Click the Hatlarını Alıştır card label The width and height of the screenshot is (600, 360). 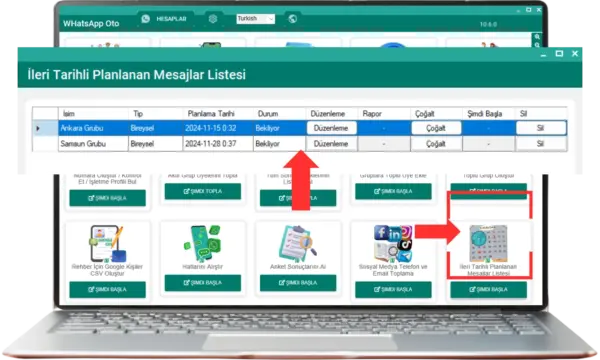pyautogui.click(x=203, y=267)
